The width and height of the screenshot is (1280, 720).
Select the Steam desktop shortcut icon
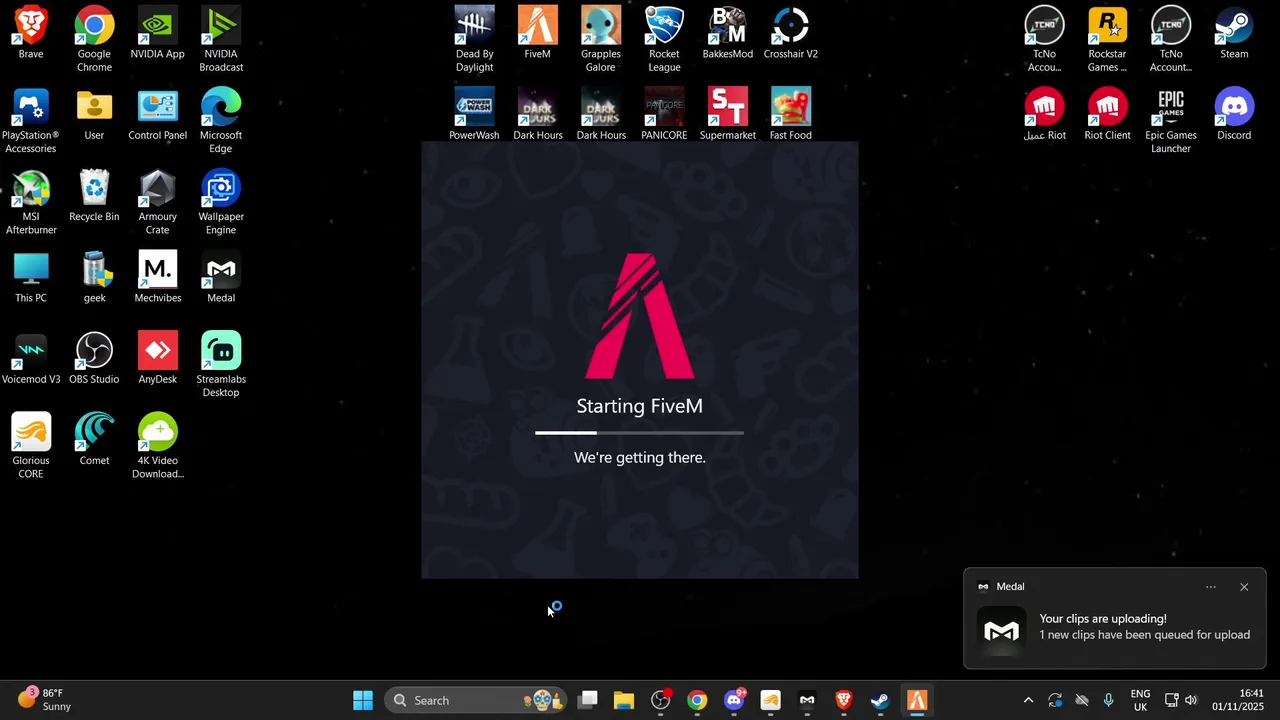click(x=1234, y=33)
